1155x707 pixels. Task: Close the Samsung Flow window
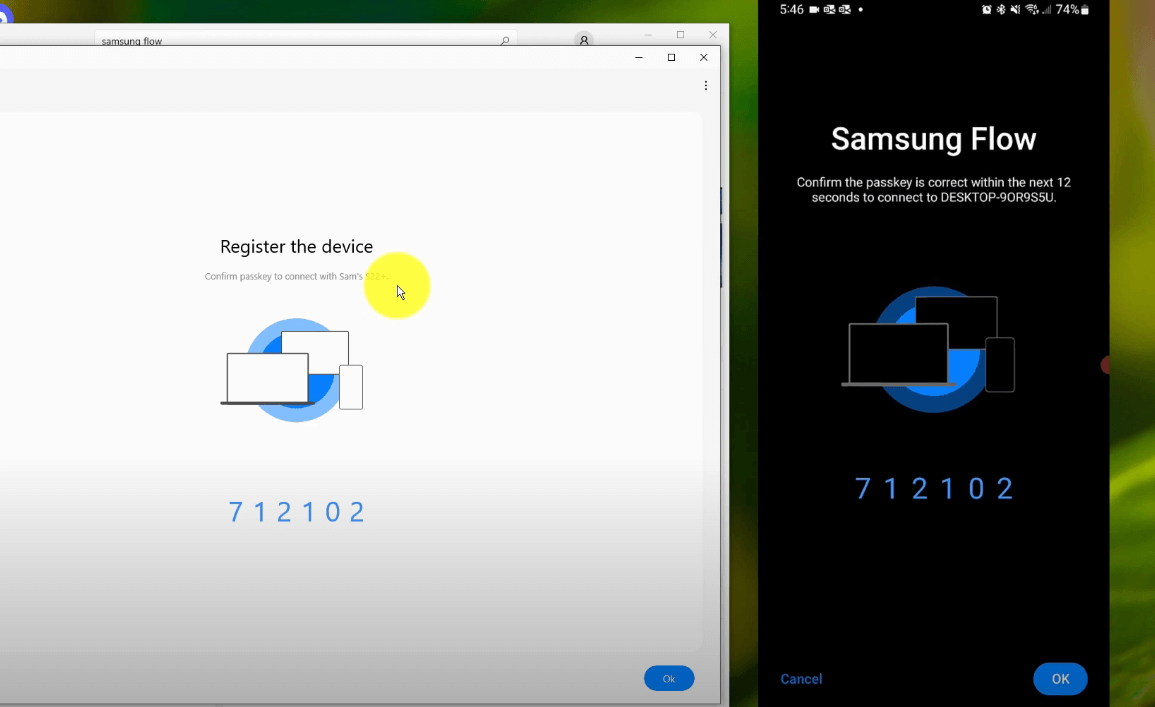[x=703, y=57]
